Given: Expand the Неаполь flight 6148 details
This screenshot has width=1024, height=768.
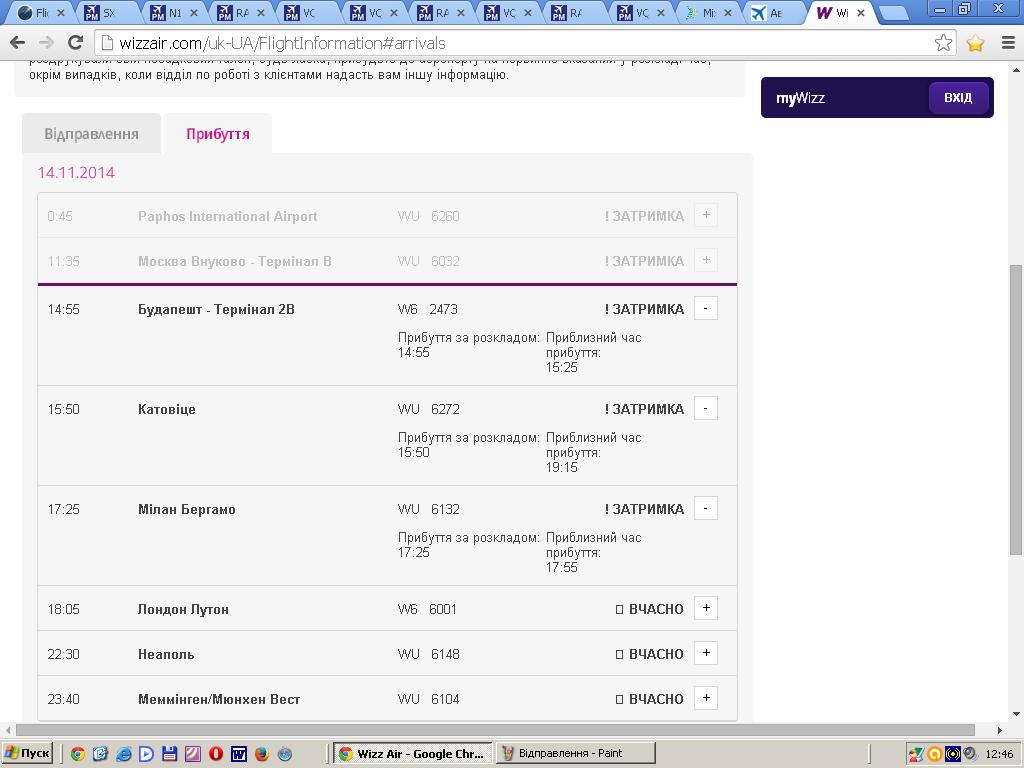Looking at the screenshot, I should (x=705, y=654).
